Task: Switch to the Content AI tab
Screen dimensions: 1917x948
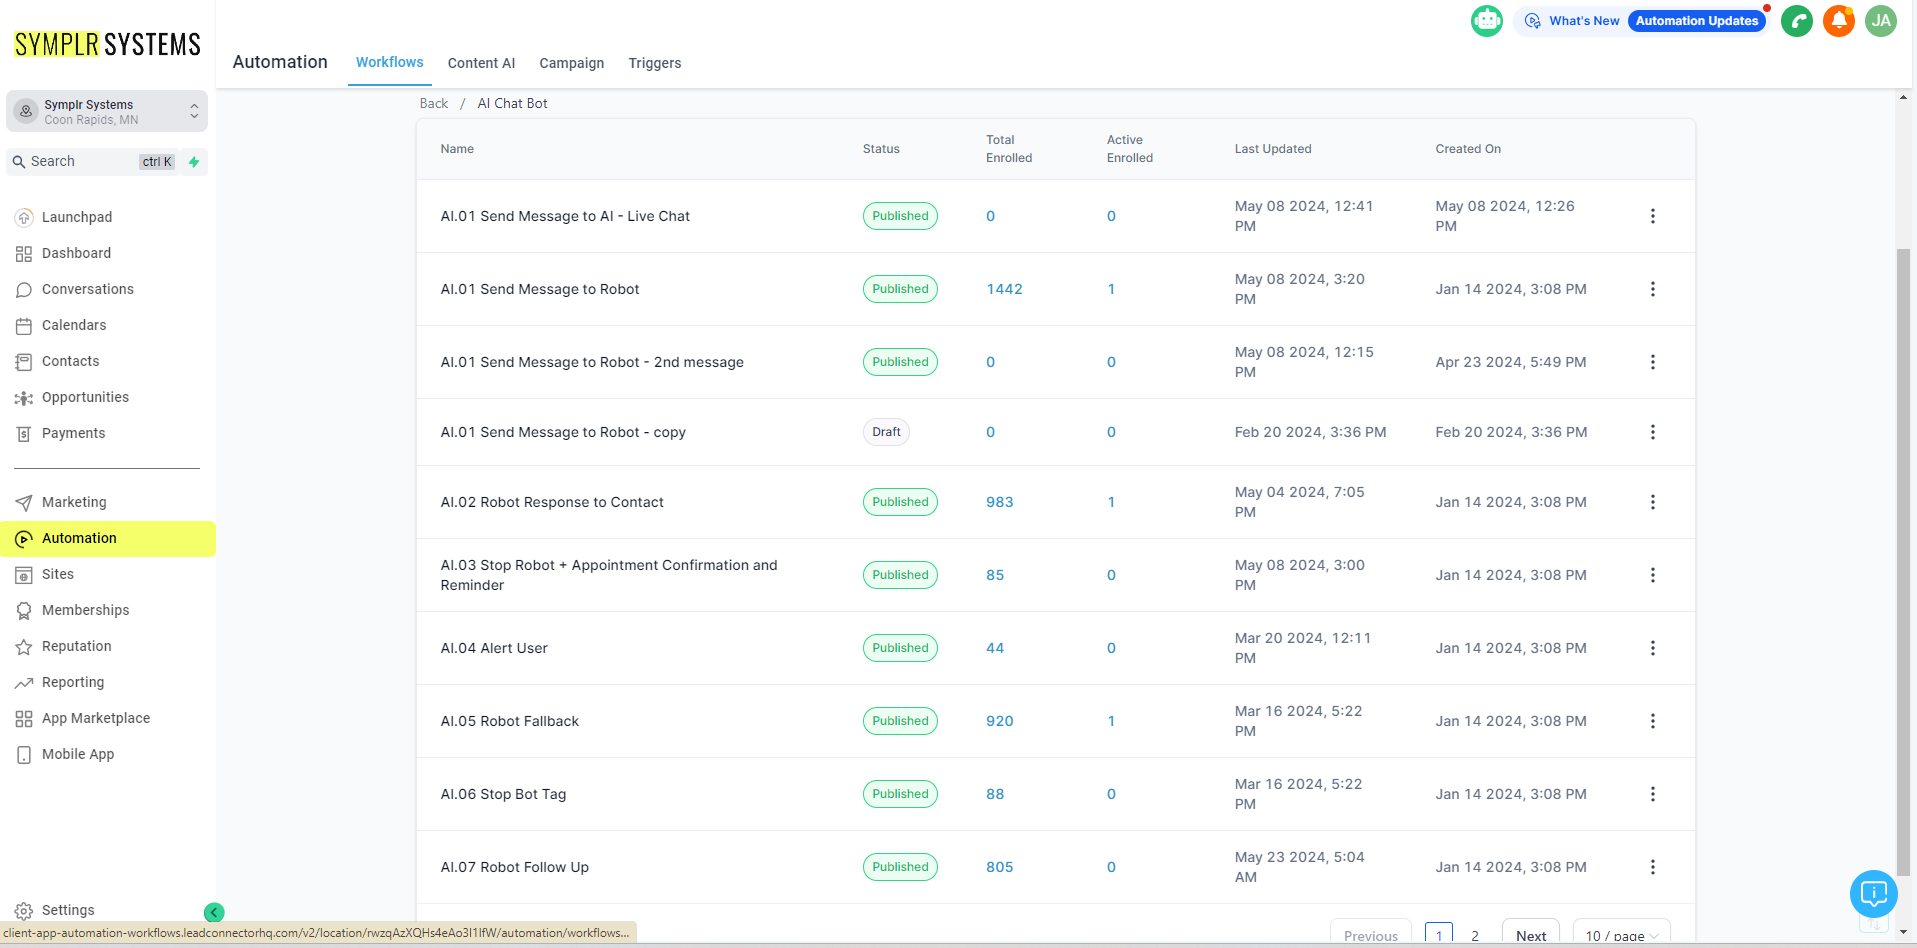Action: point(481,63)
